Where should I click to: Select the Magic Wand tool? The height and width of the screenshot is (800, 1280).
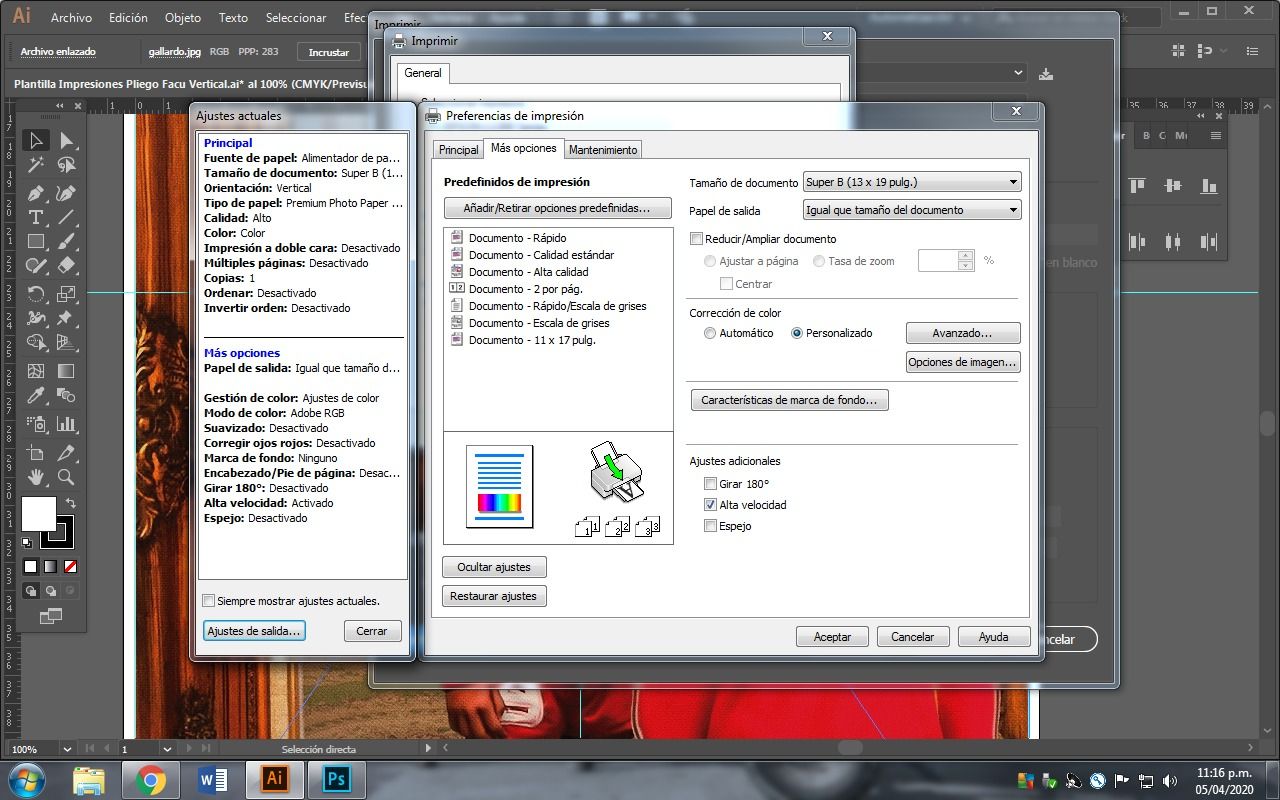click(x=36, y=166)
